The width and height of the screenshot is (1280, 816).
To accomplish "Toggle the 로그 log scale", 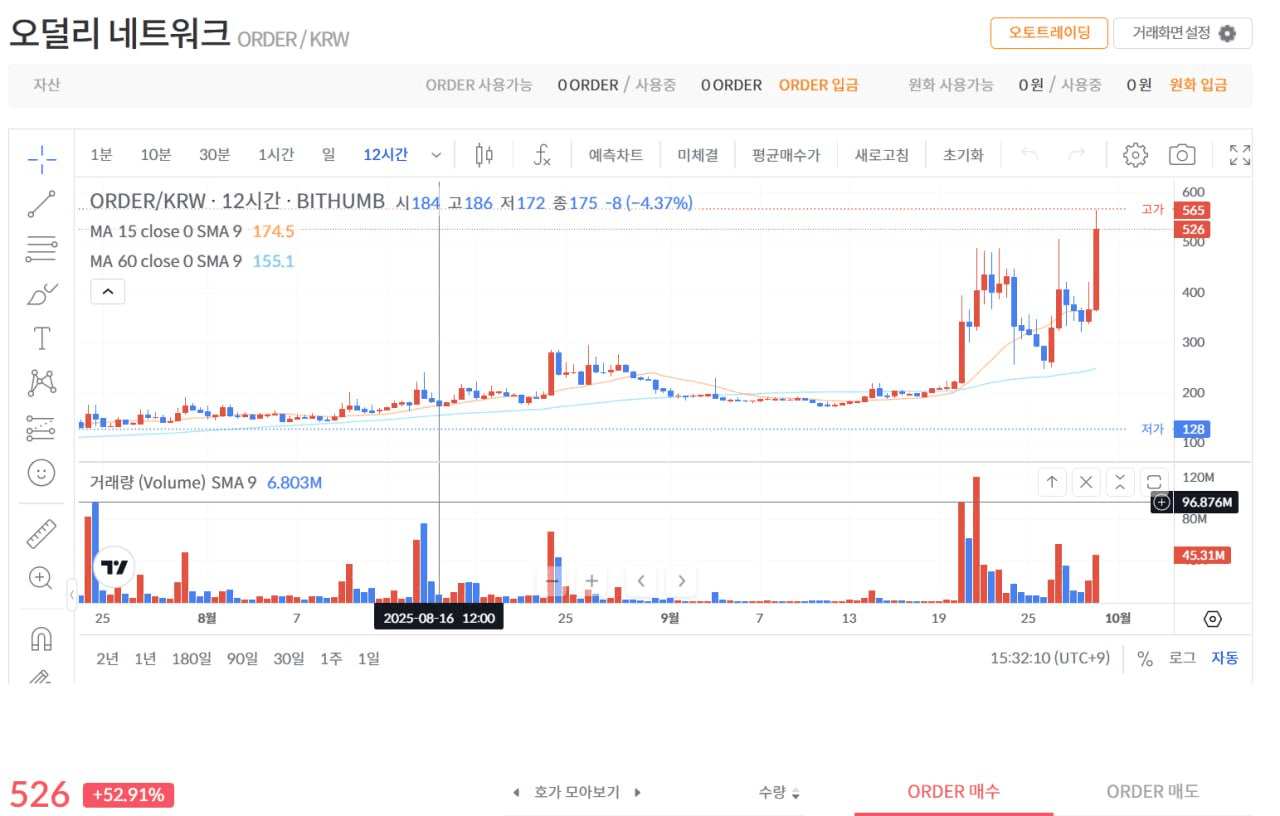I will [x=1182, y=658].
